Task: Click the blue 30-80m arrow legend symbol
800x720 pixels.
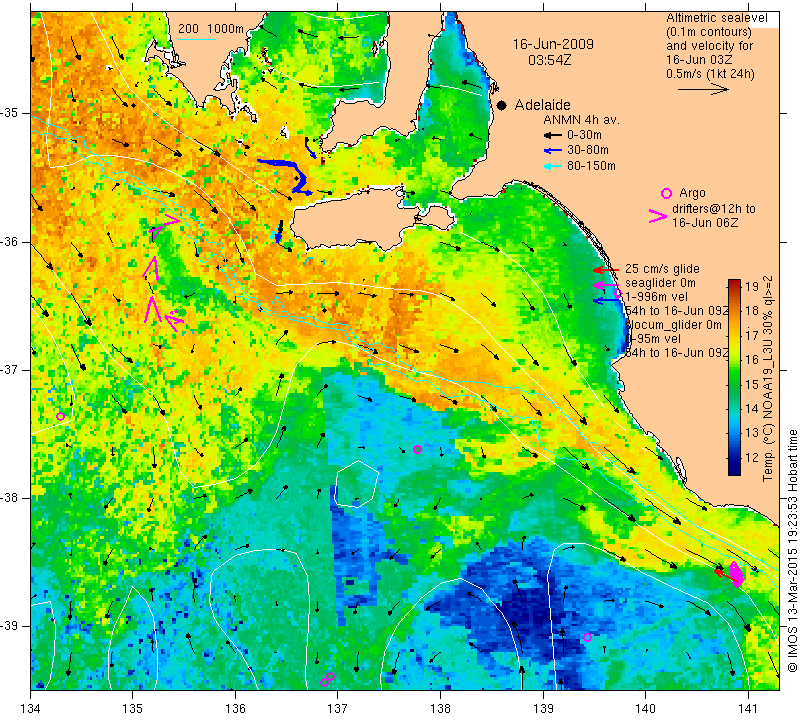Action: tap(553, 151)
